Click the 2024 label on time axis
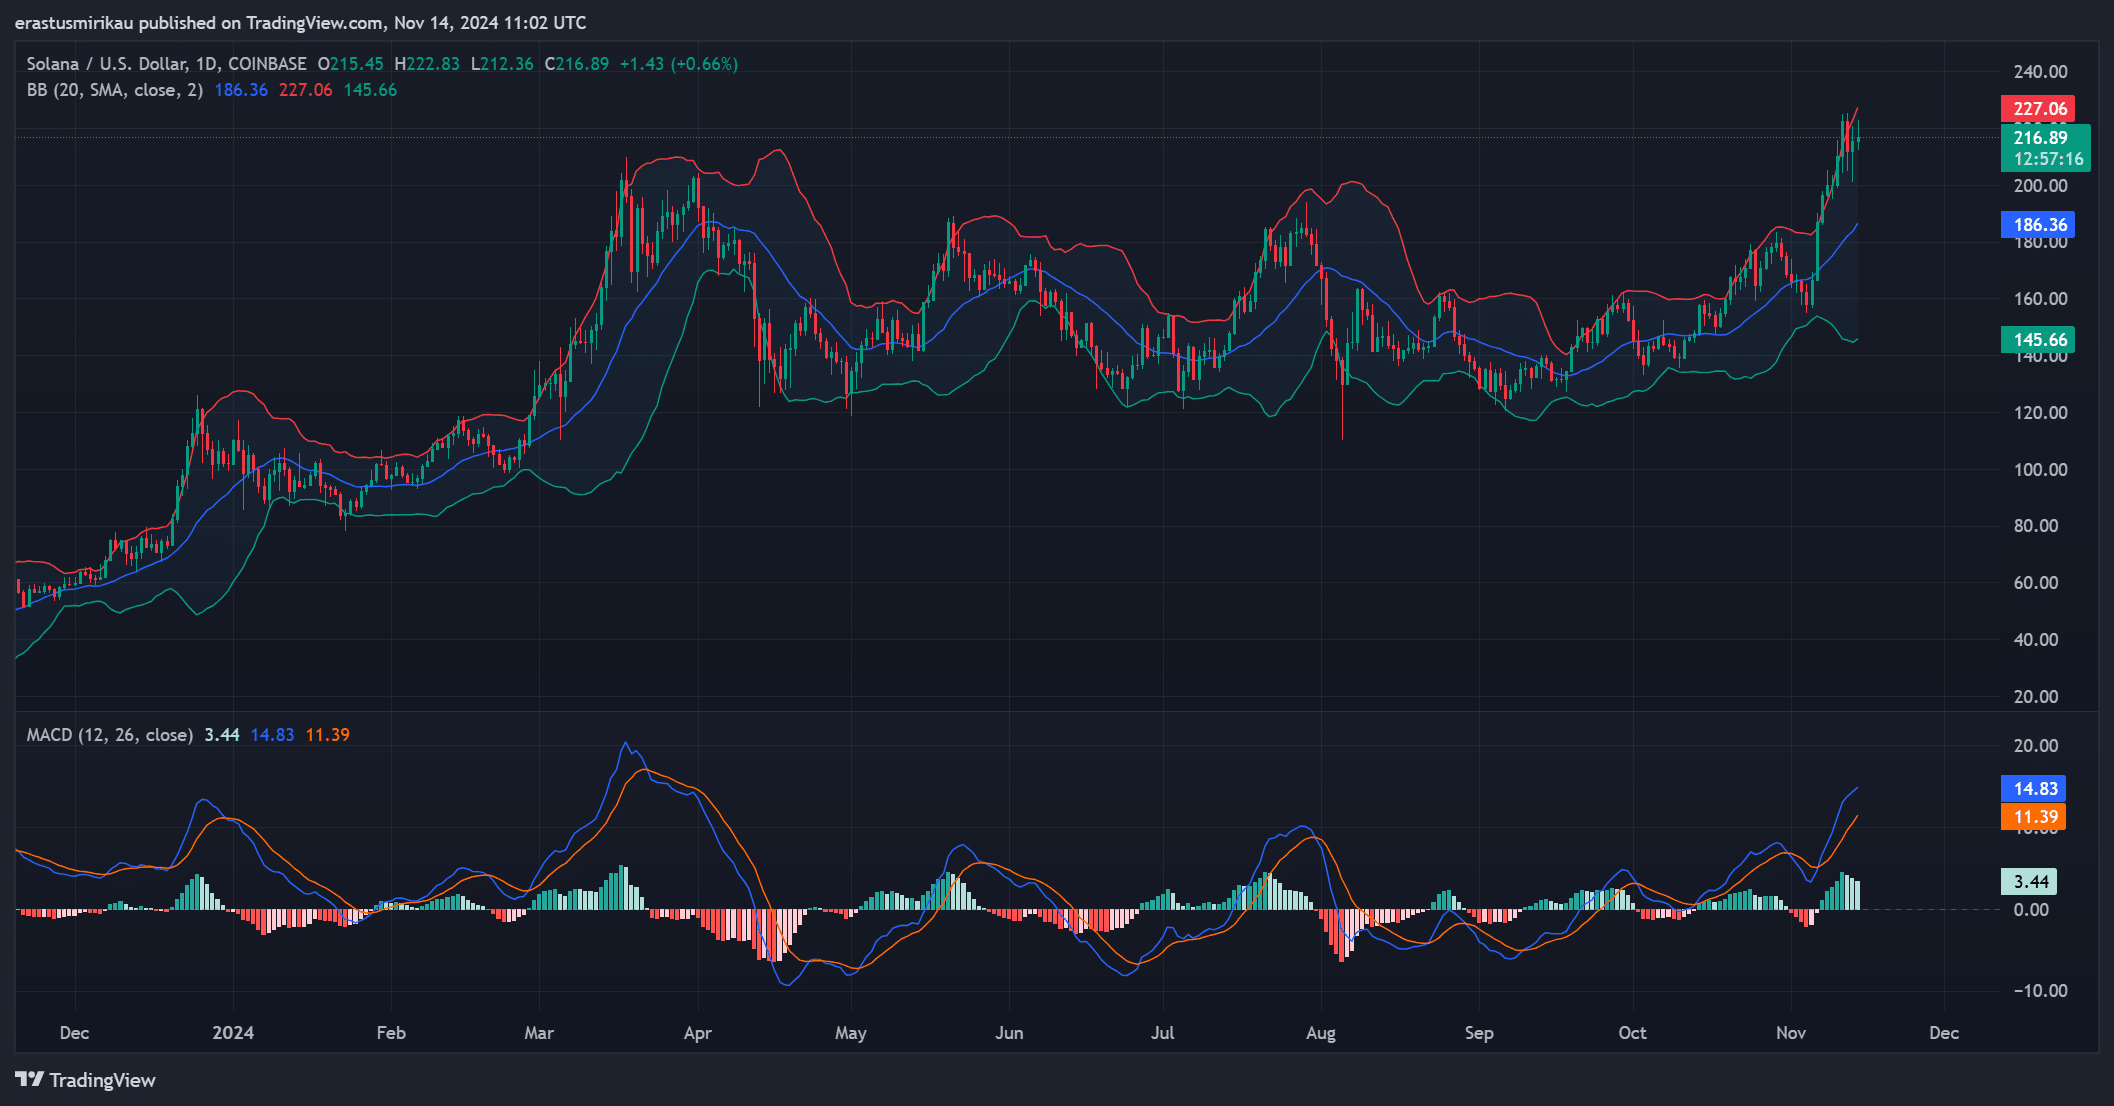The height and width of the screenshot is (1106, 2114). click(x=233, y=1033)
